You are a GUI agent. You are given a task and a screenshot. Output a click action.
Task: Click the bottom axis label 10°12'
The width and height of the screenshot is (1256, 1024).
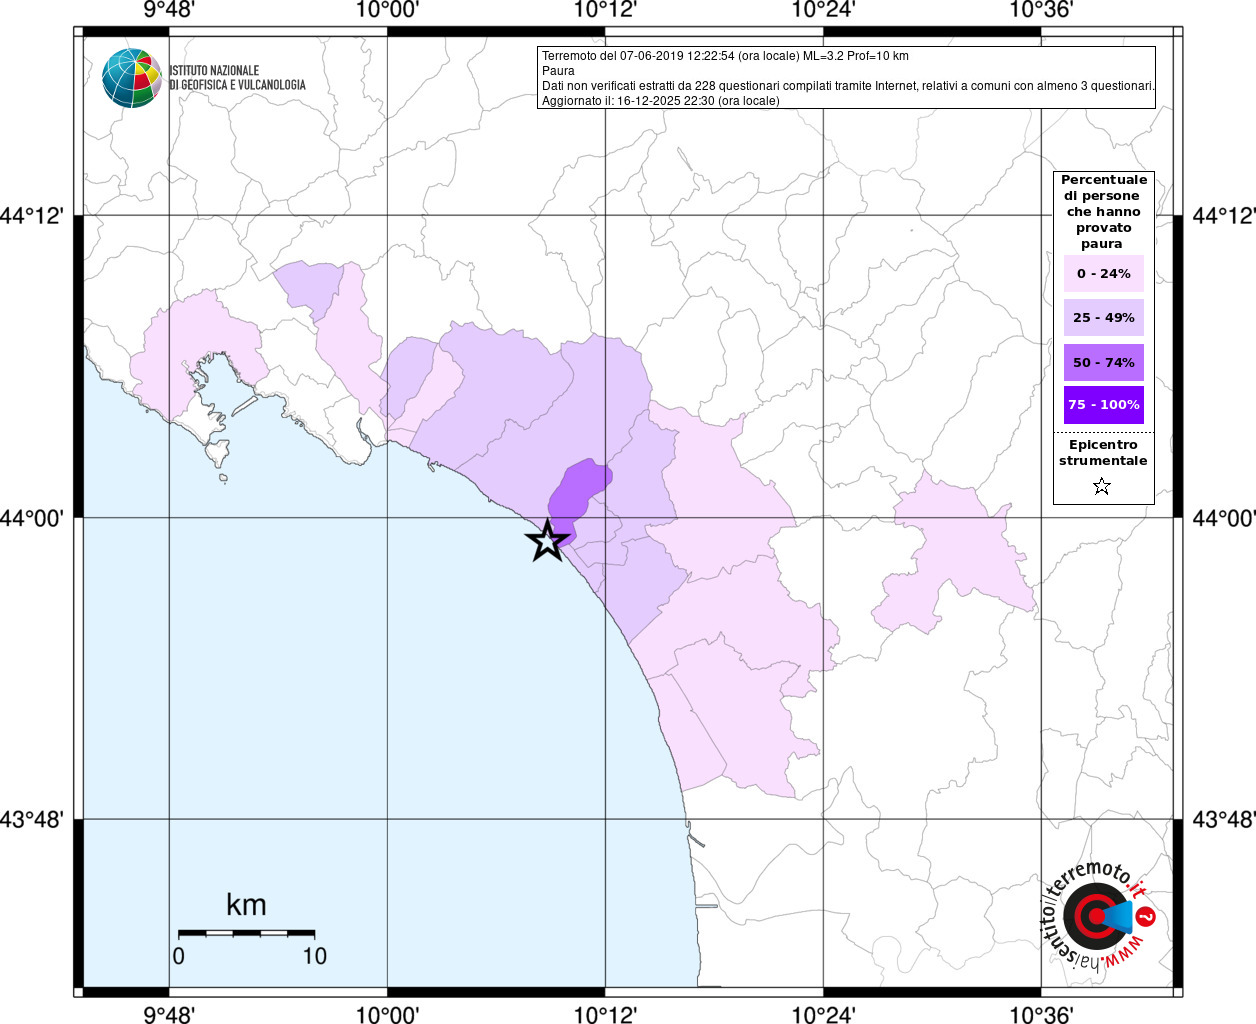(605, 1014)
